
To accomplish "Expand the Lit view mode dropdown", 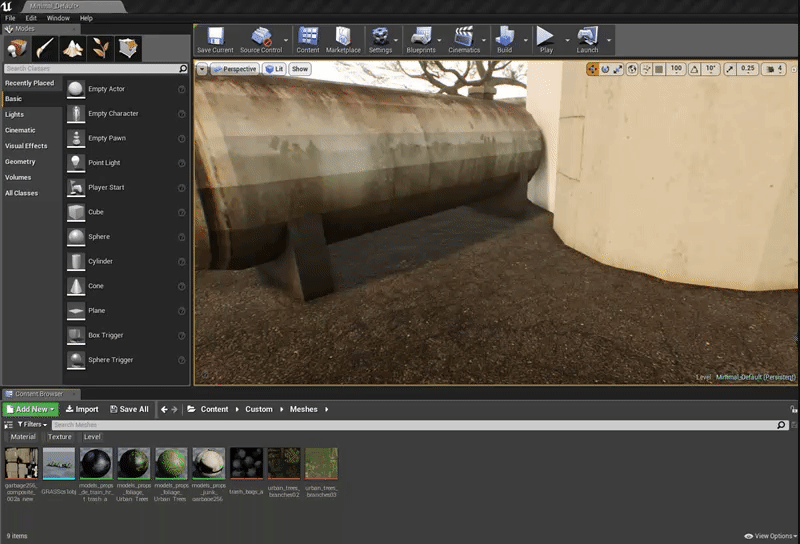I will tap(275, 69).
